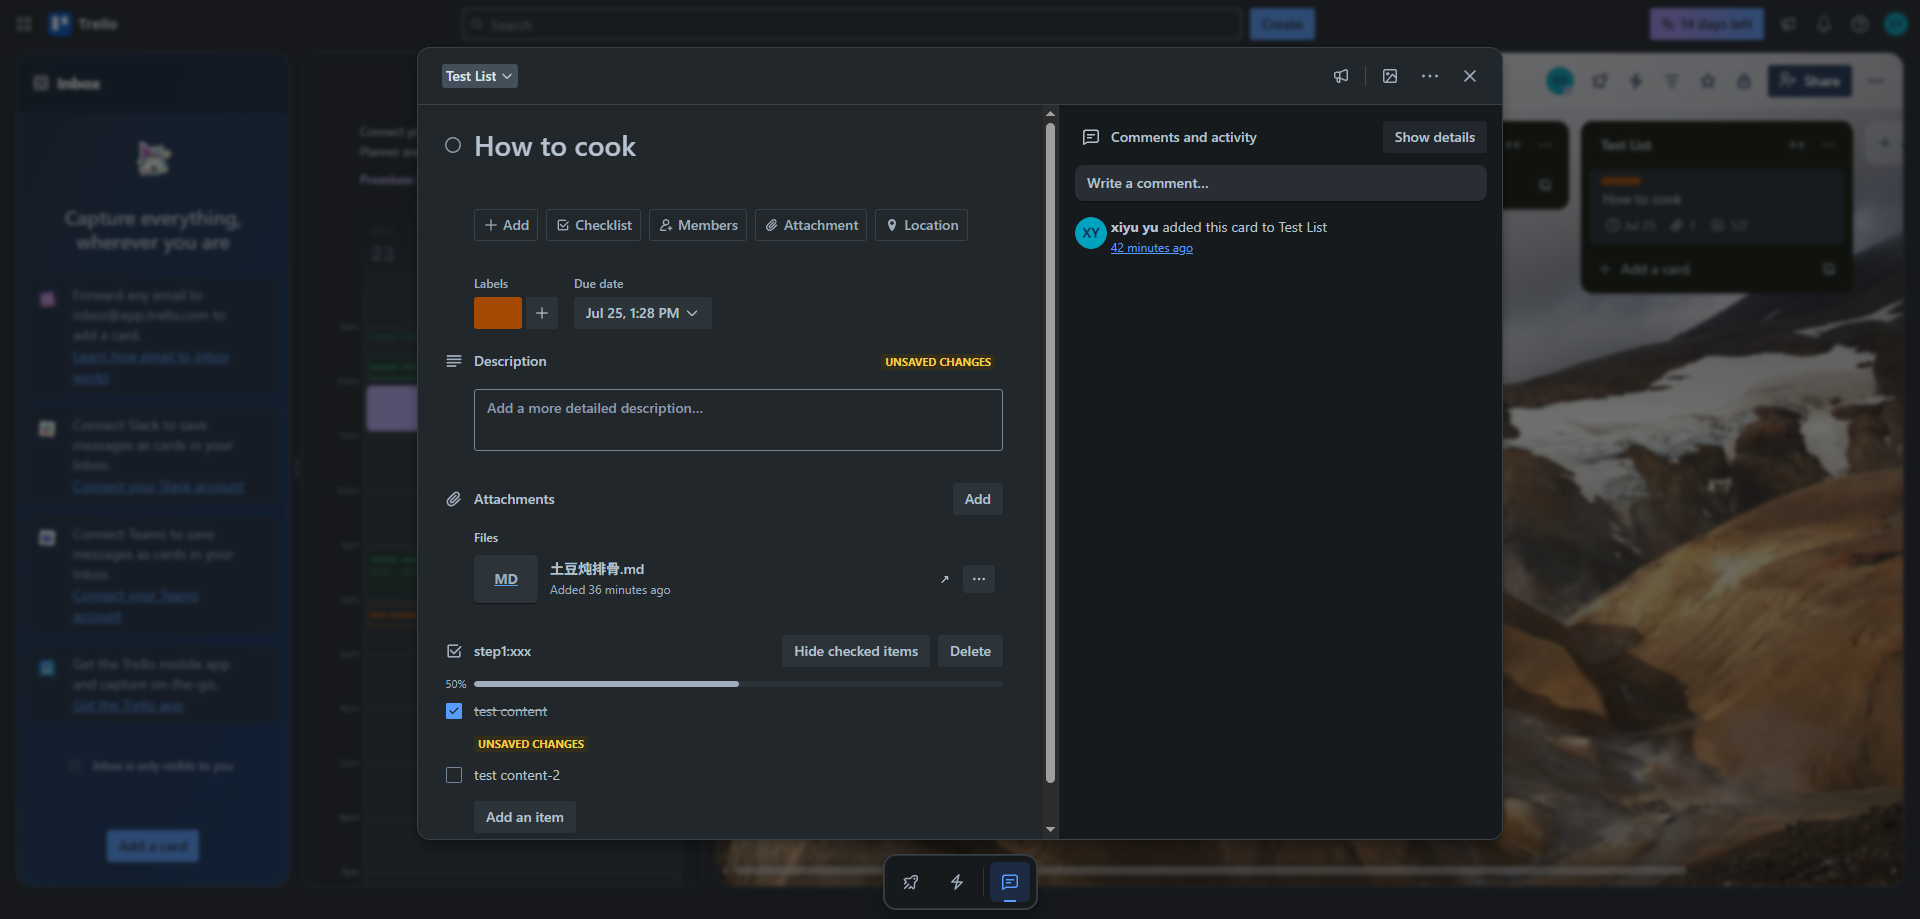
Task: Click the card cover image icon
Action: [1390, 76]
